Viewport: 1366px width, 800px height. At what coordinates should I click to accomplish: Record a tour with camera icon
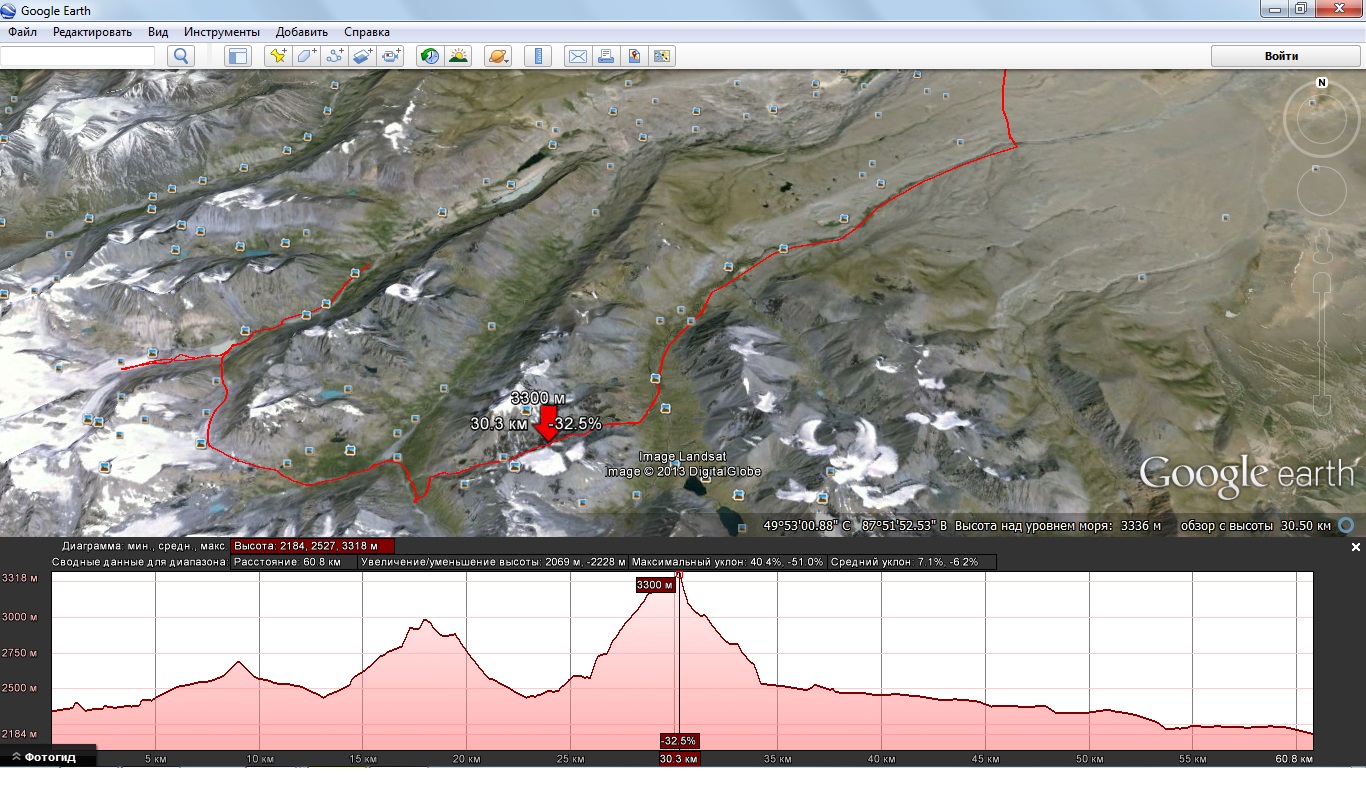coord(390,56)
